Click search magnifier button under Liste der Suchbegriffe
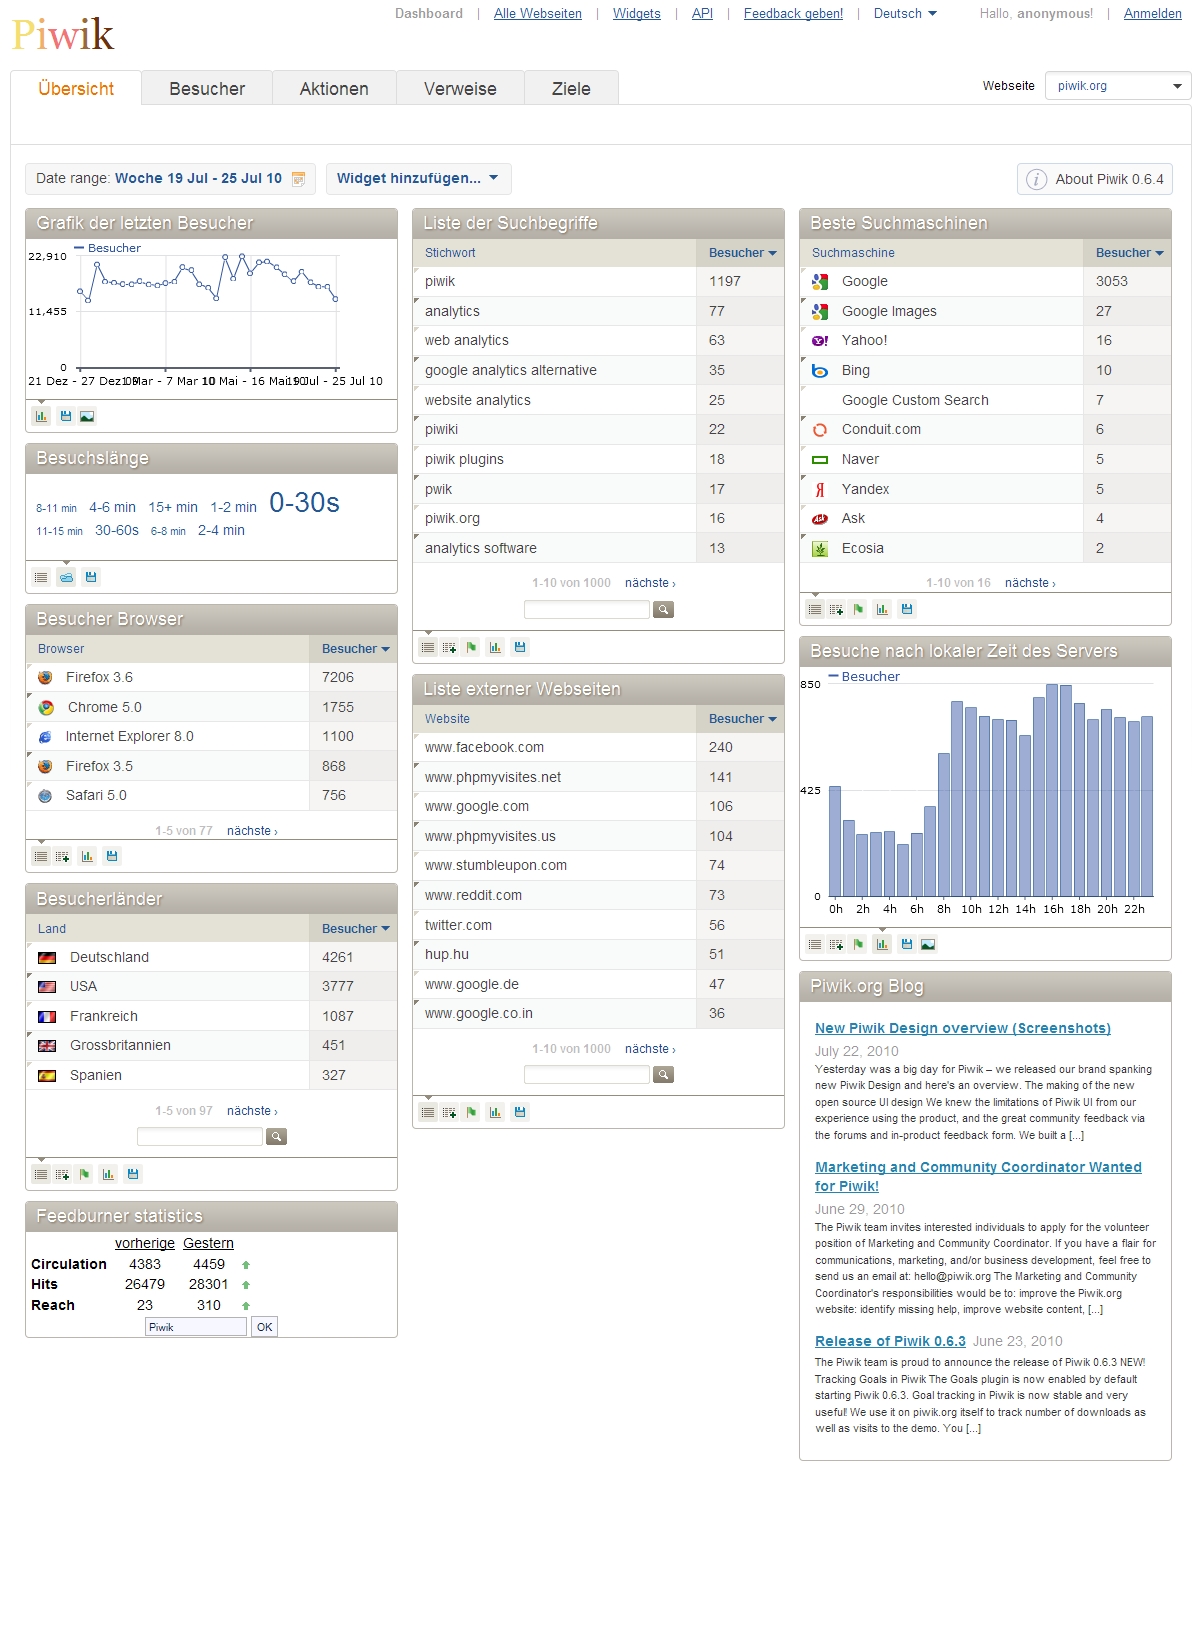 pos(663,609)
